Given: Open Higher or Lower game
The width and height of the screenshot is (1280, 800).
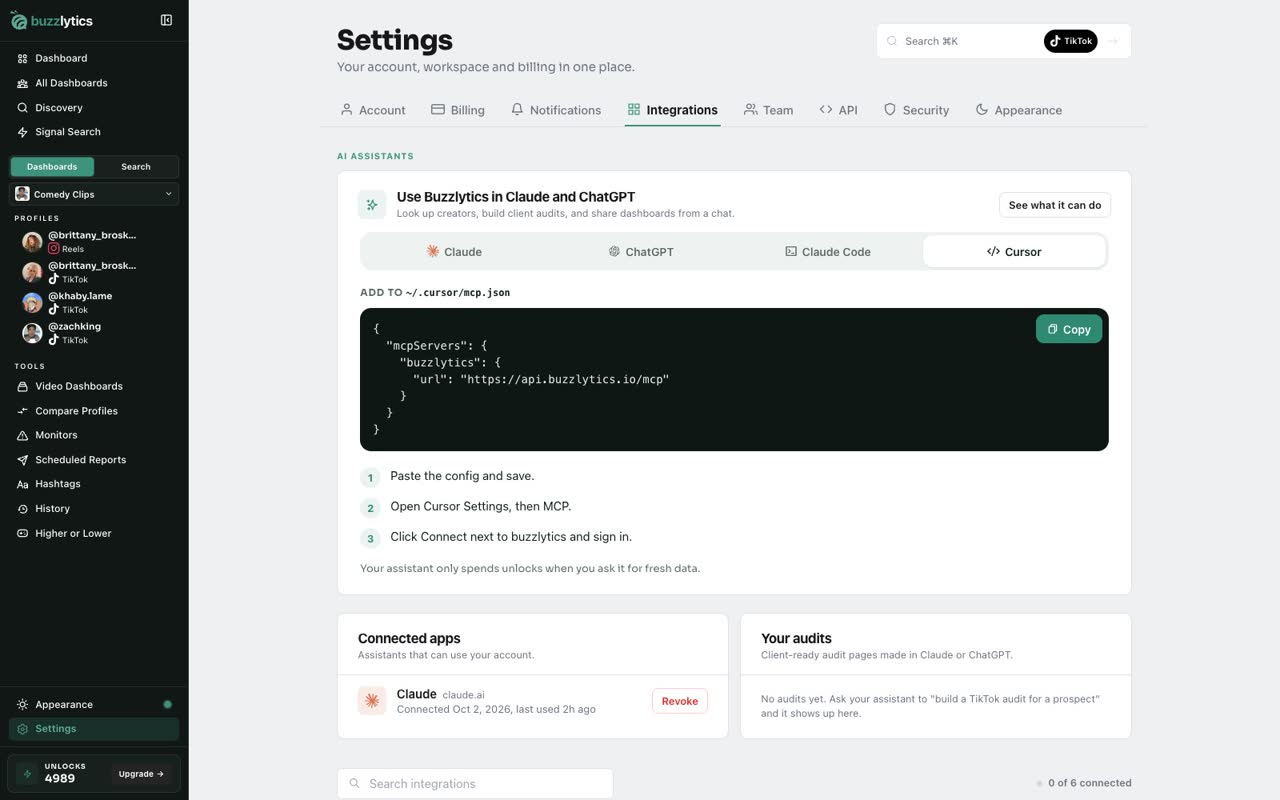Looking at the screenshot, I should (x=94, y=533).
